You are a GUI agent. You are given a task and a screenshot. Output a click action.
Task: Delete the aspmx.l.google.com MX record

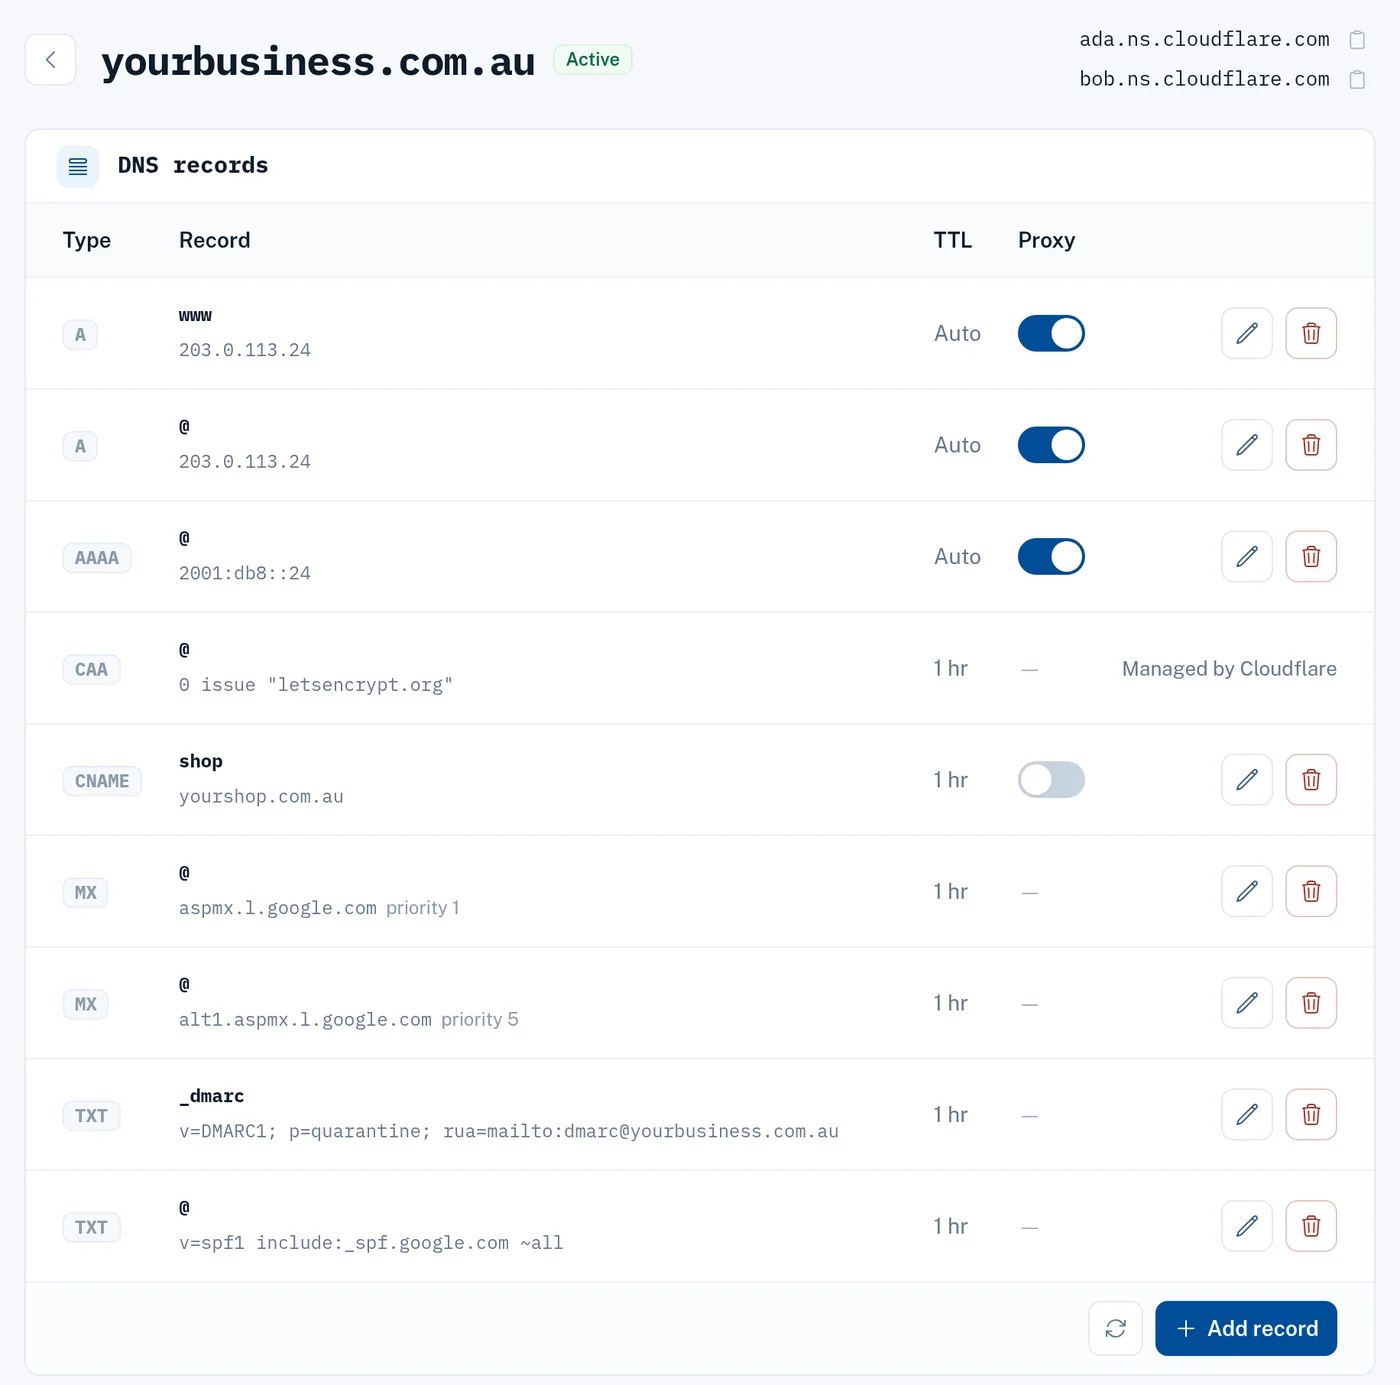click(1311, 891)
